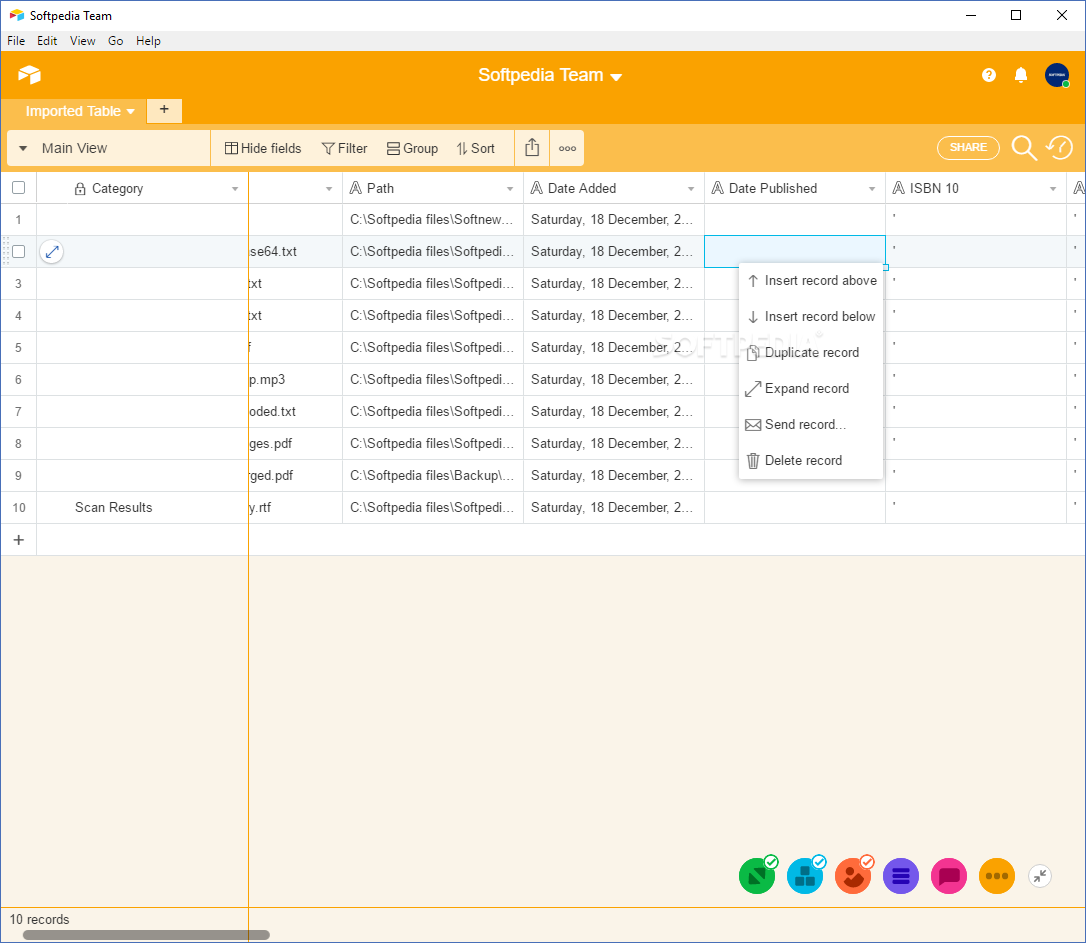Open dropdown arrow of the partially hidden column
The width and height of the screenshot is (1086, 943).
click(329, 188)
